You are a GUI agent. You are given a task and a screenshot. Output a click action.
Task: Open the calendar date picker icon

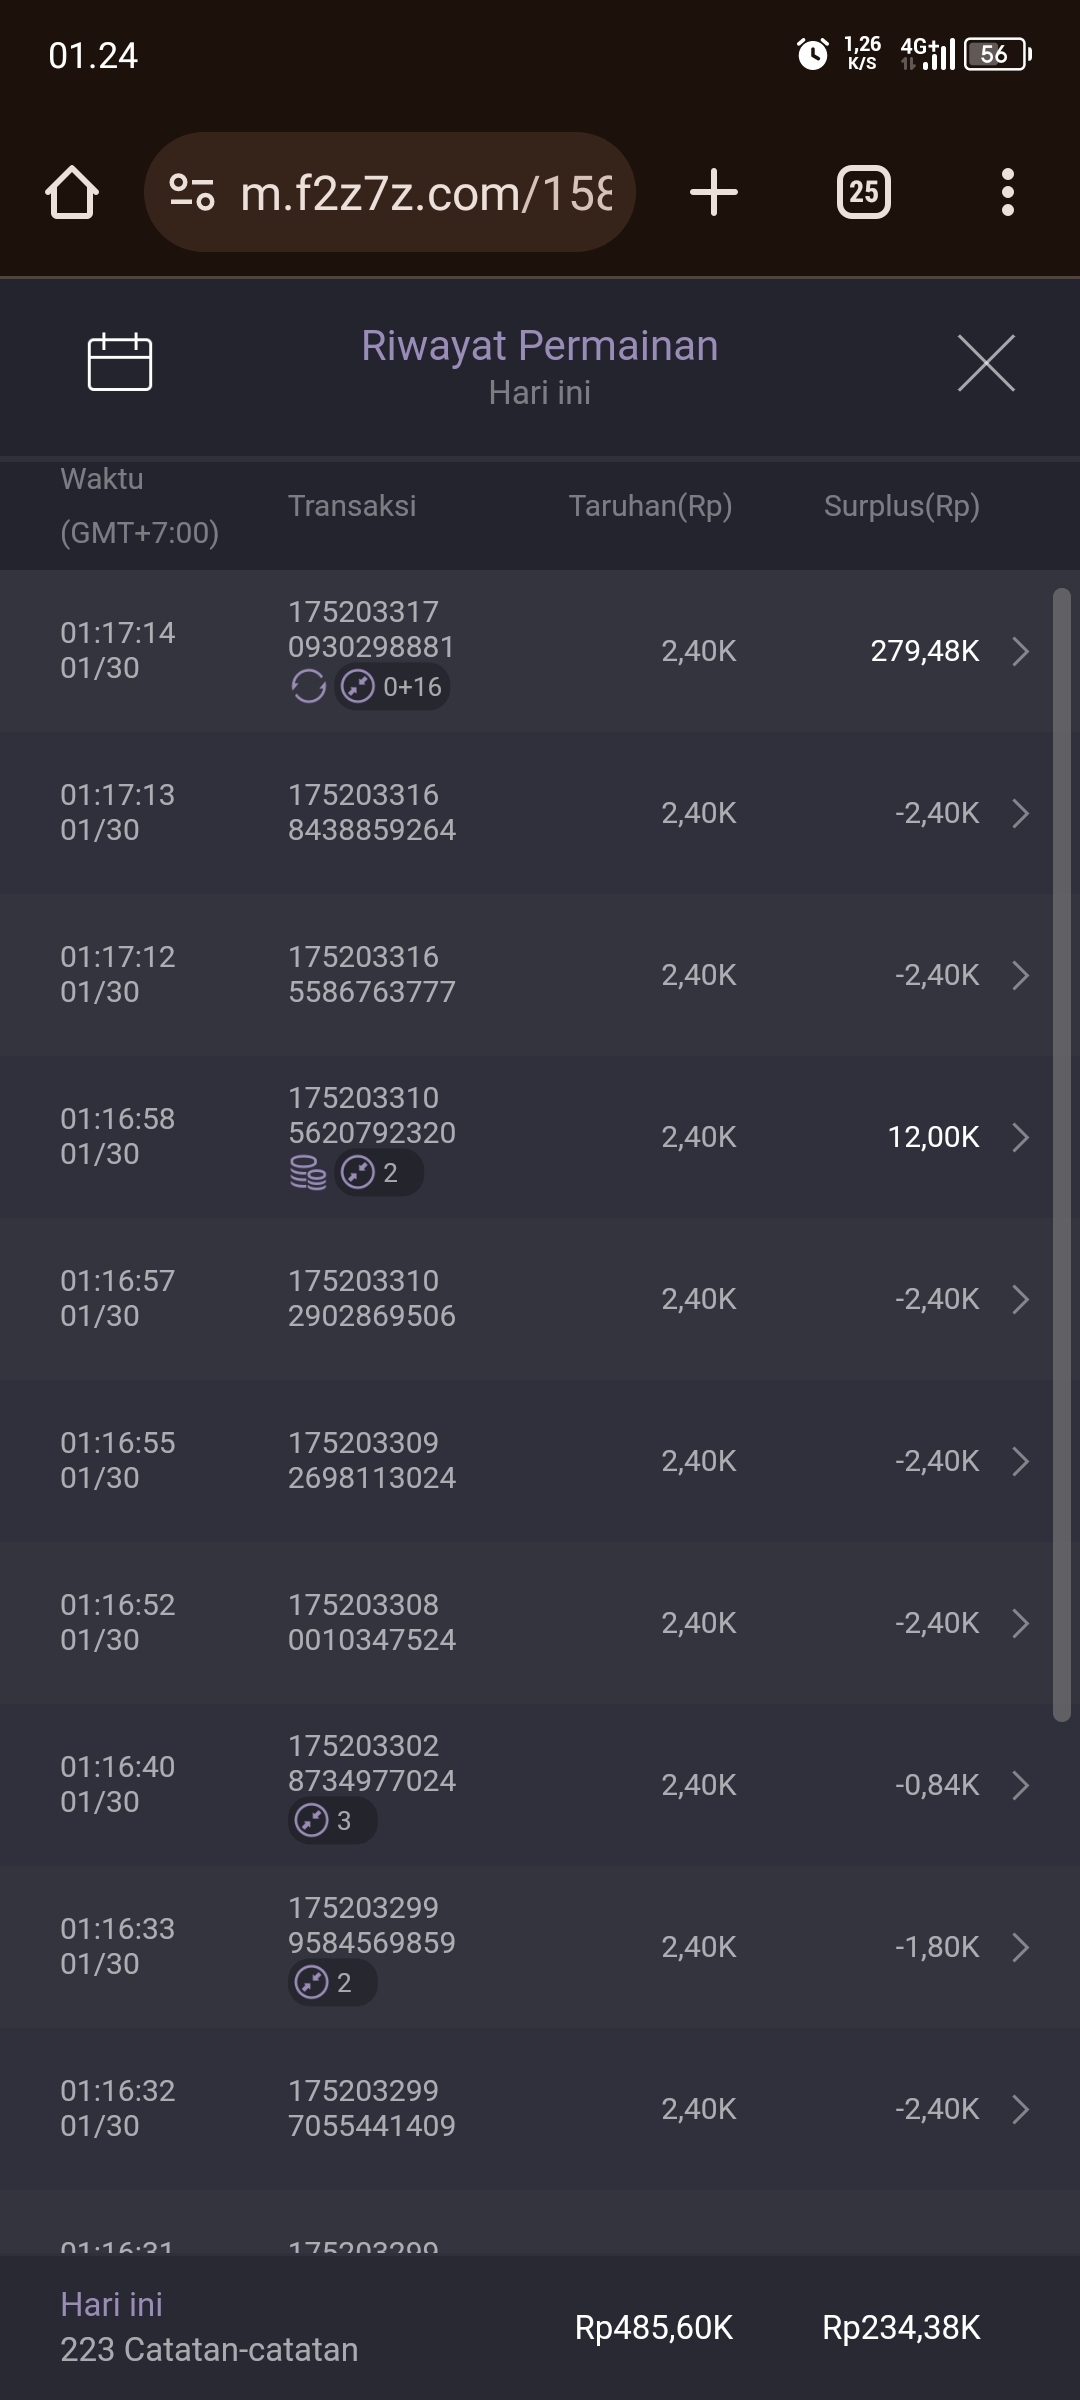pyautogui.click(x=120, y=362)
